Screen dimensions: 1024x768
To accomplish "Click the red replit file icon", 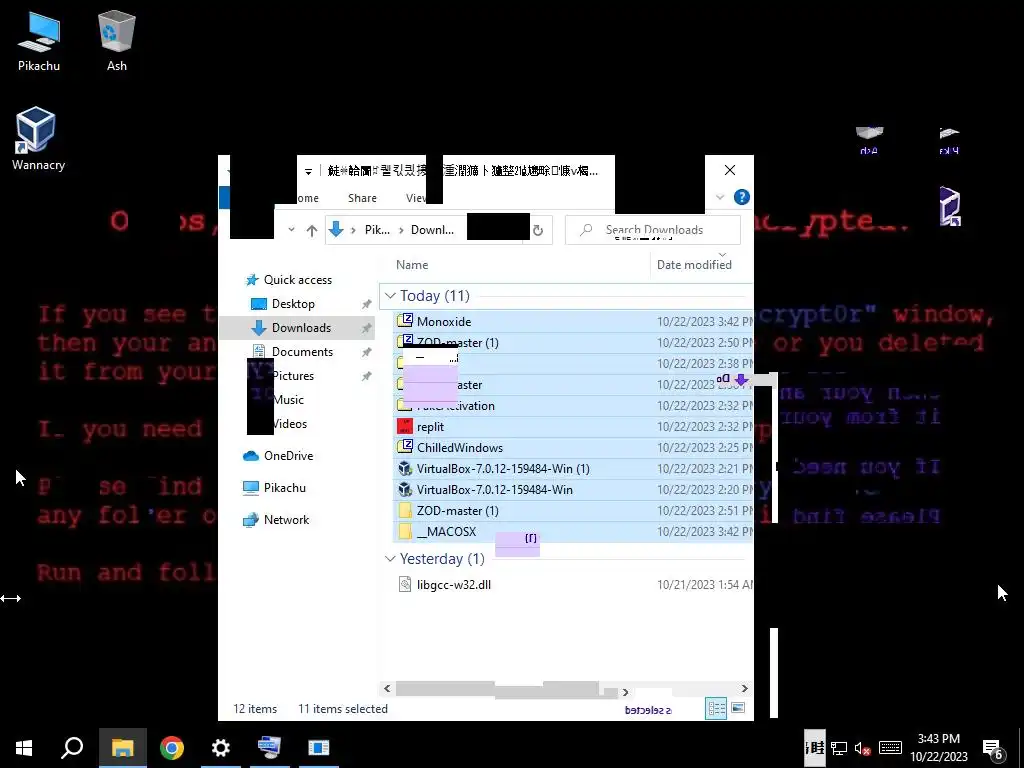I will [405, 426].
